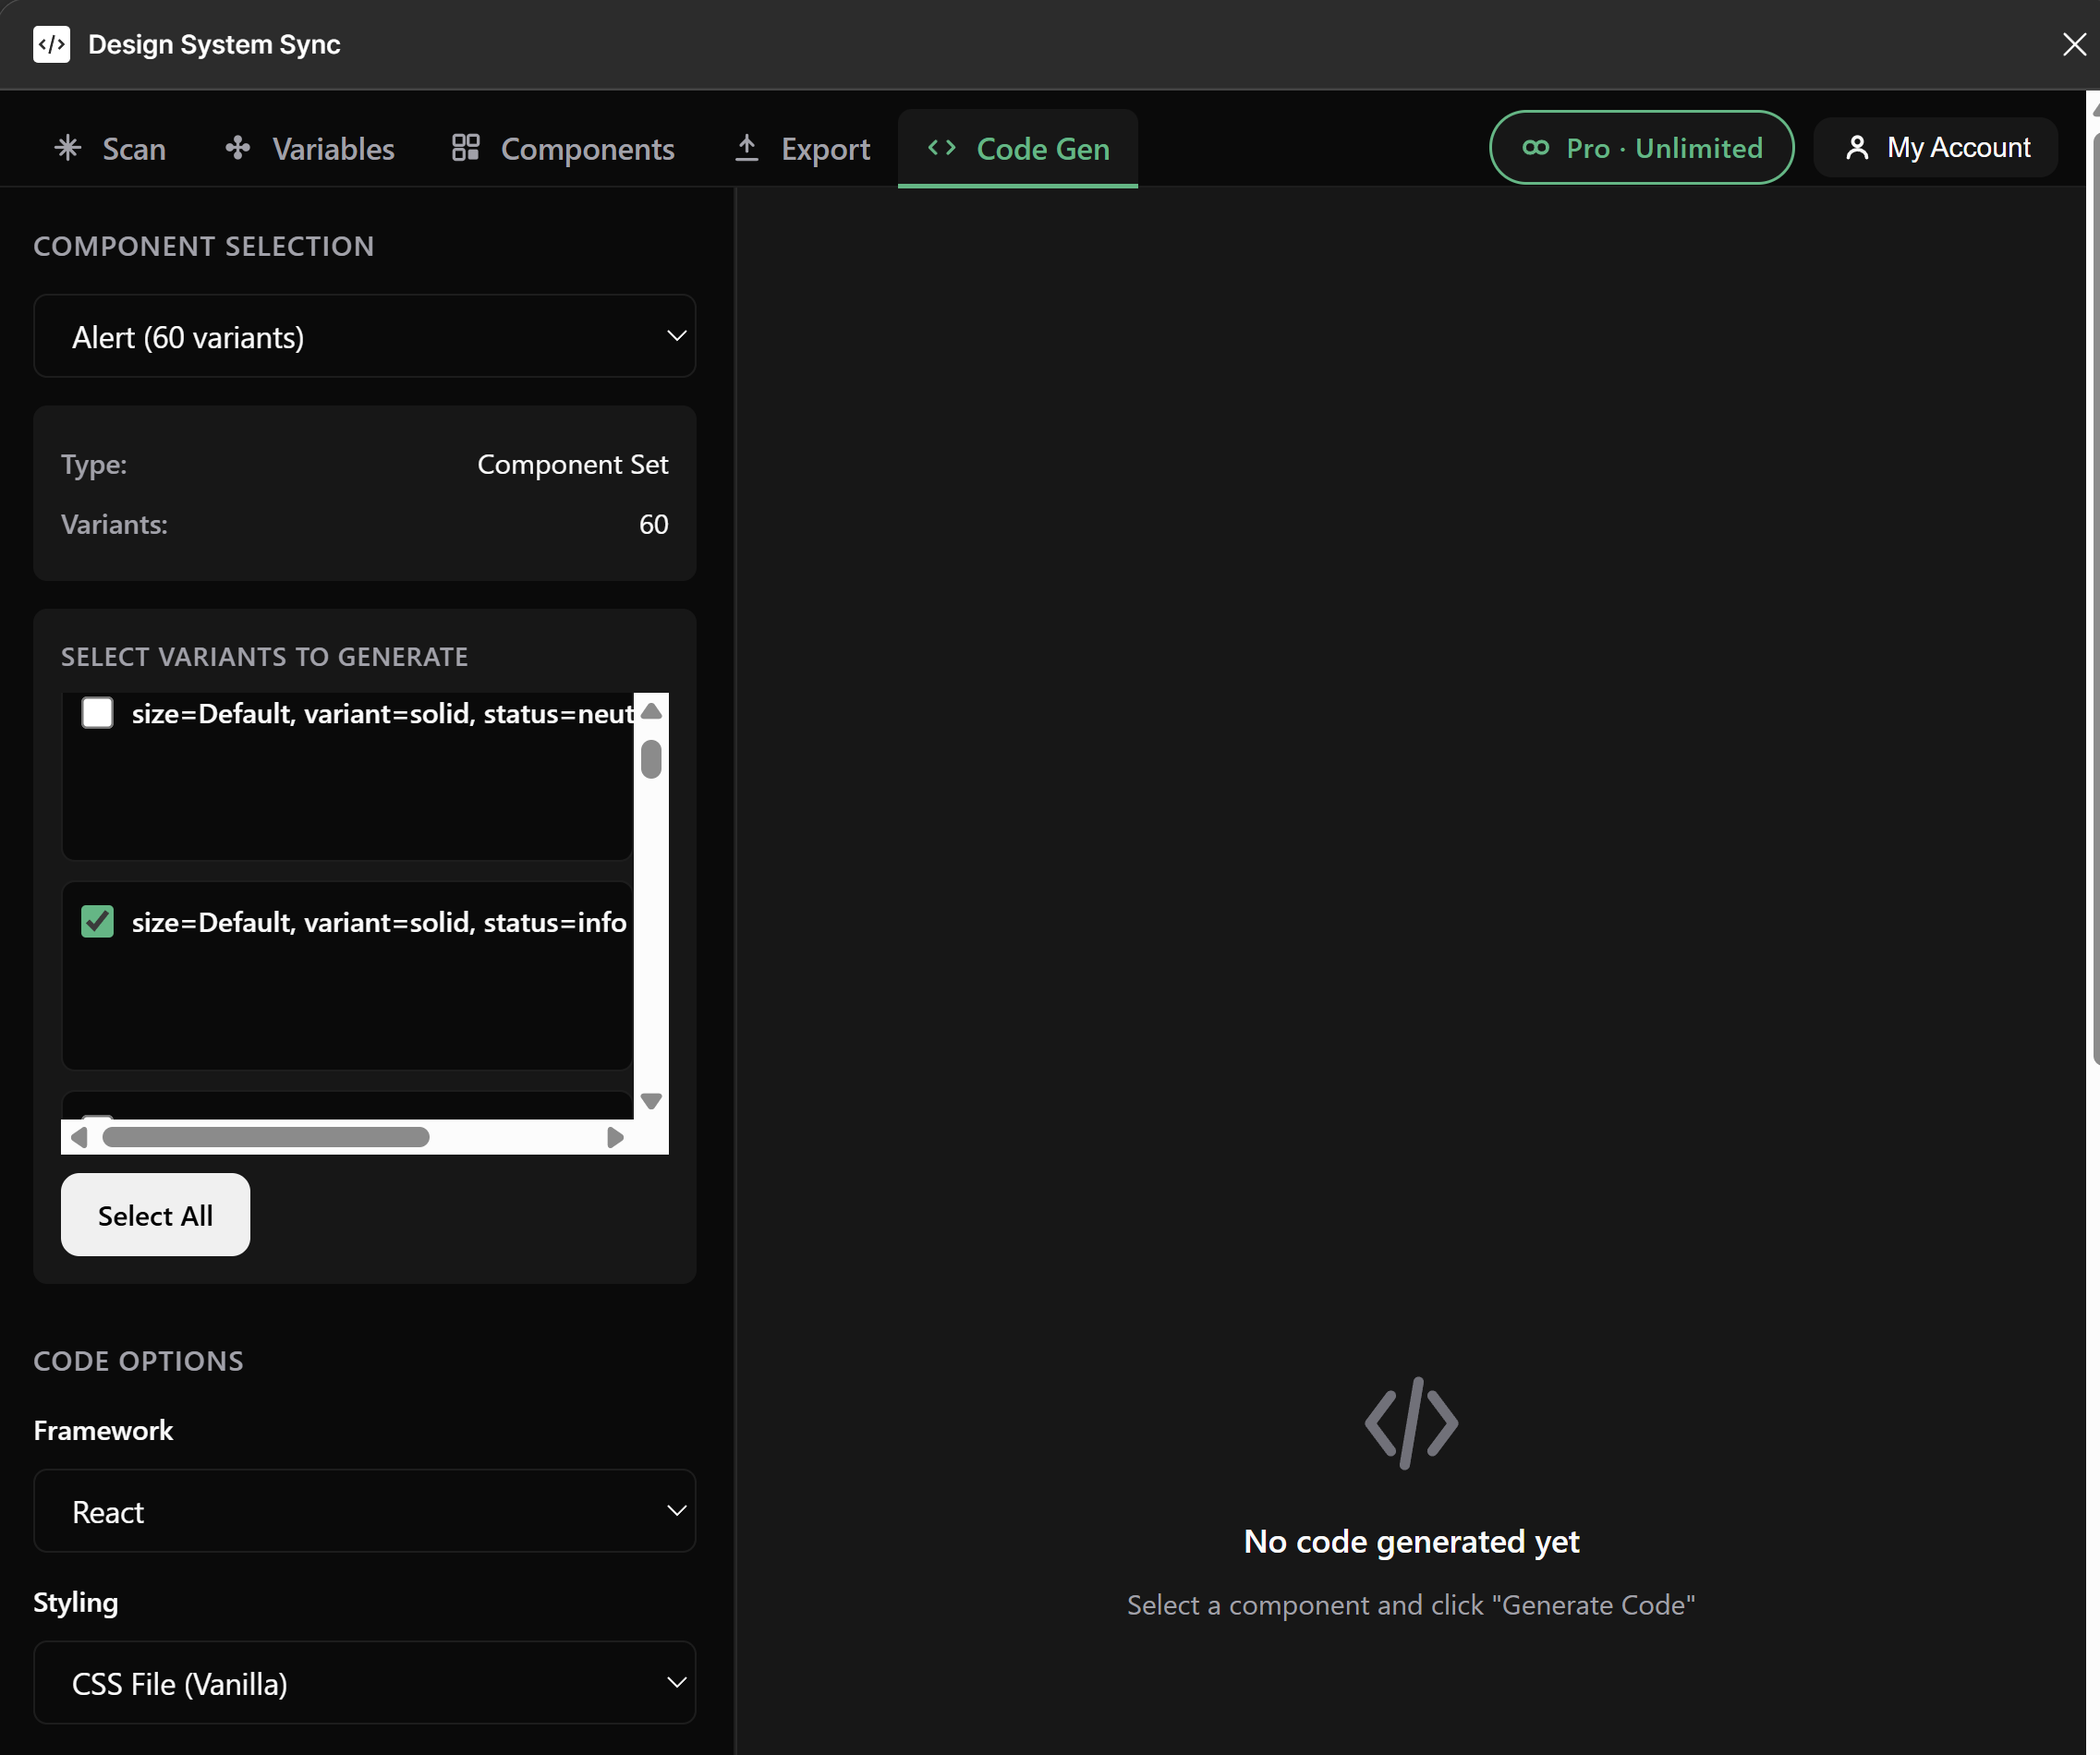Viewport: 2100px width, 1755px height.
Task: Close the Design System Sync window
Action: 2073,44
